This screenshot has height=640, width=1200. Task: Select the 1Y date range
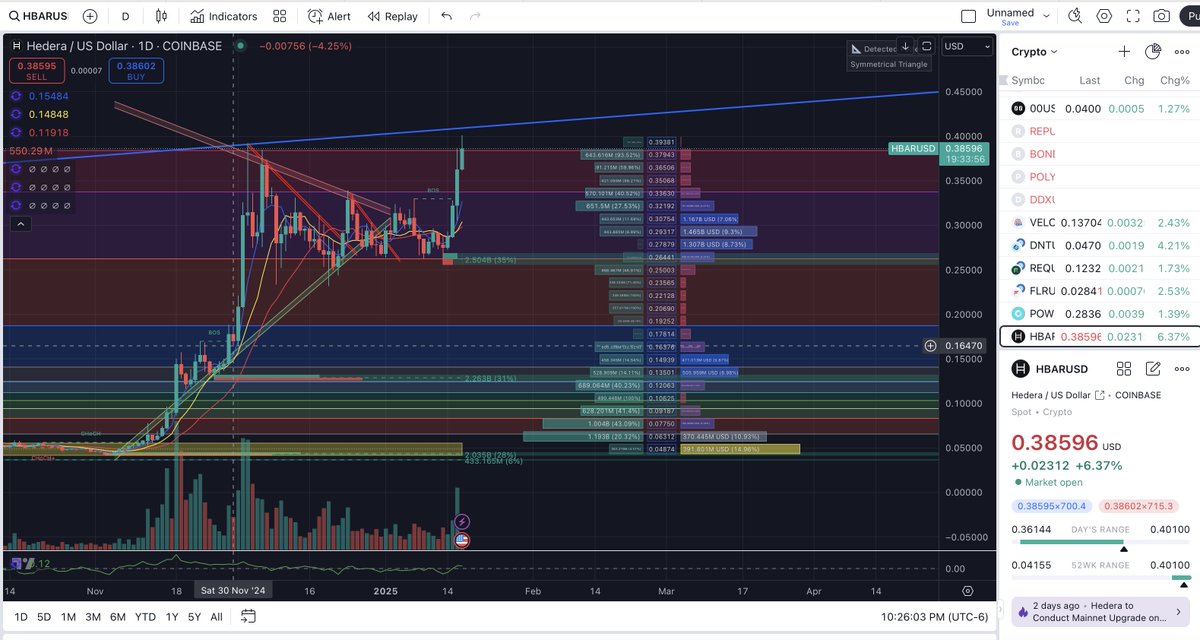(172, 617)
